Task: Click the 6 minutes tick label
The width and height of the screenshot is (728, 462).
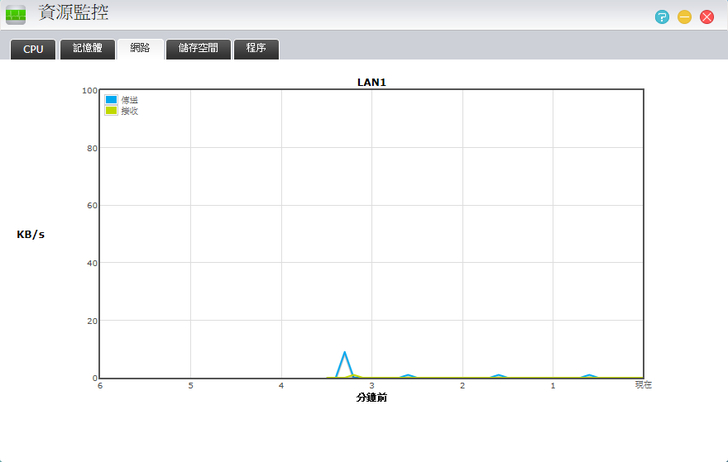Action: coord(100,386)
